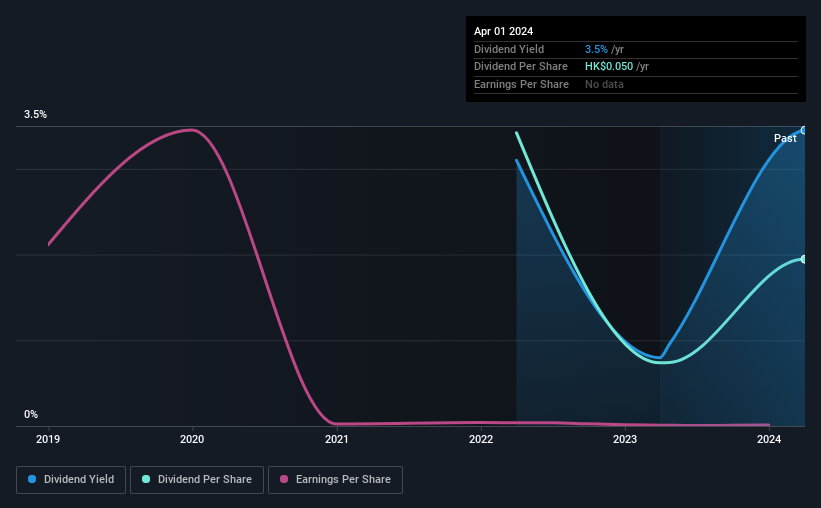Click the blue Dividend Yield legend dot
Image resolution: width=821 pixels, height=508 pixels.
32,479
